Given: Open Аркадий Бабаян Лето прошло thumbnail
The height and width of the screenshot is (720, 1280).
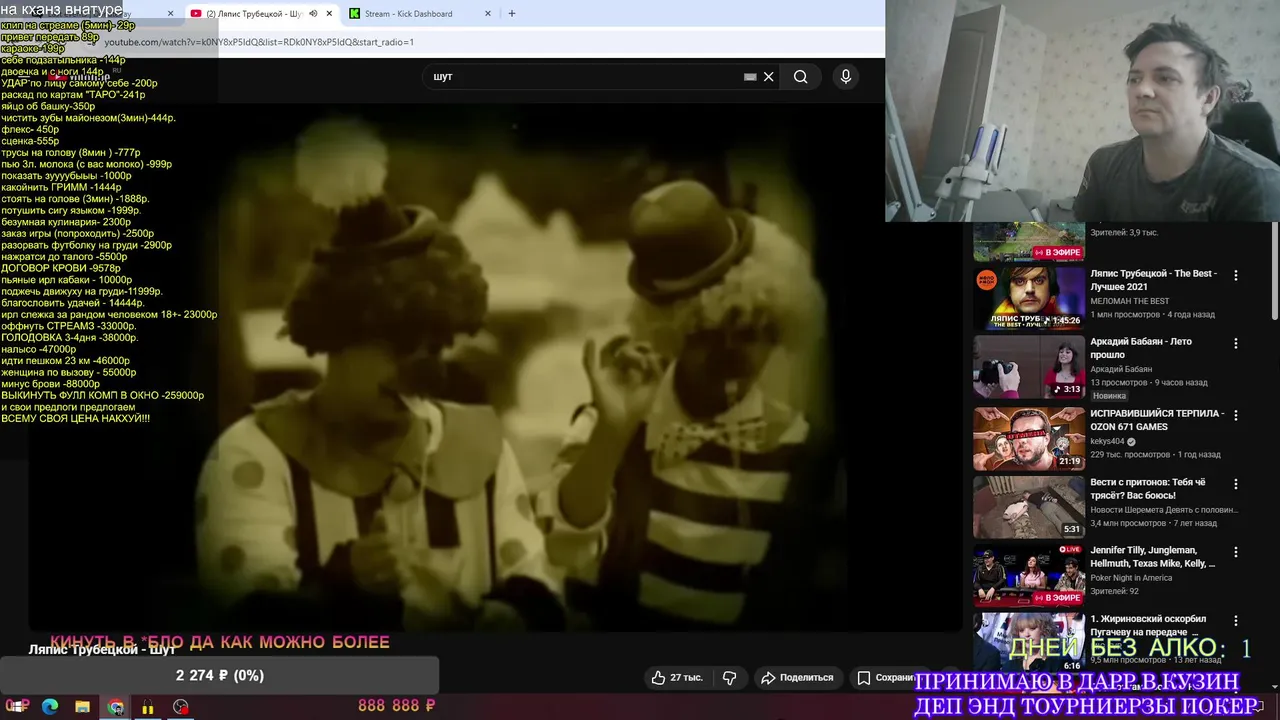Looking at the screenshot, I should 1029,366.
